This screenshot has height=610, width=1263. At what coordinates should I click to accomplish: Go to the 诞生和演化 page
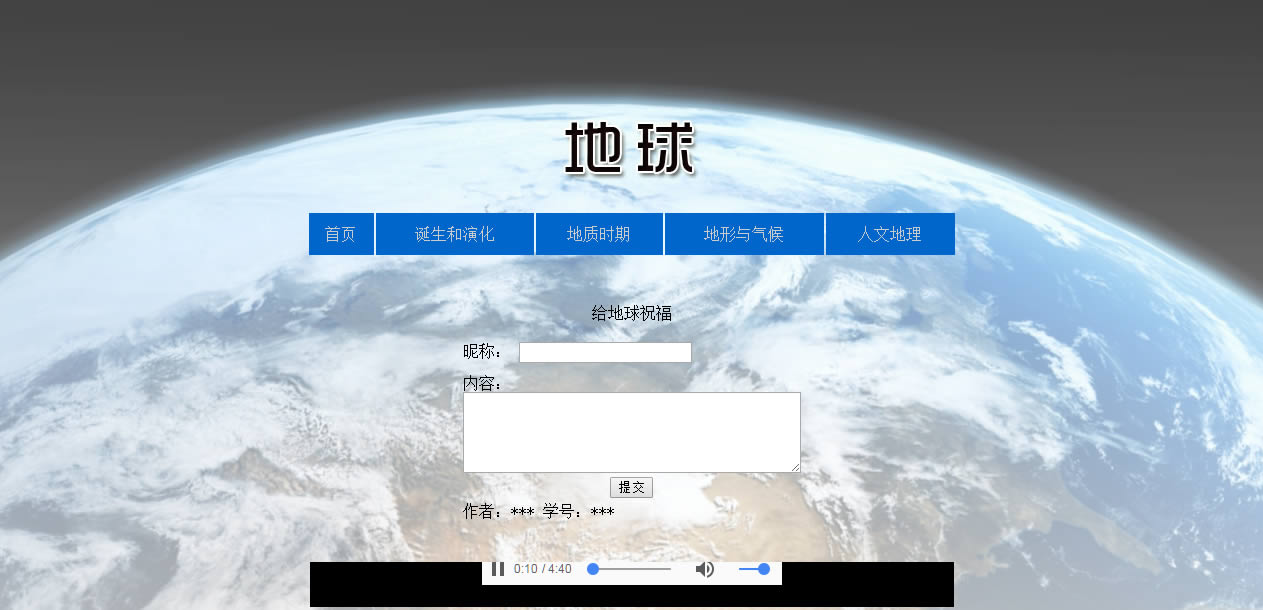pyautogui.click(x=455, y=234)
